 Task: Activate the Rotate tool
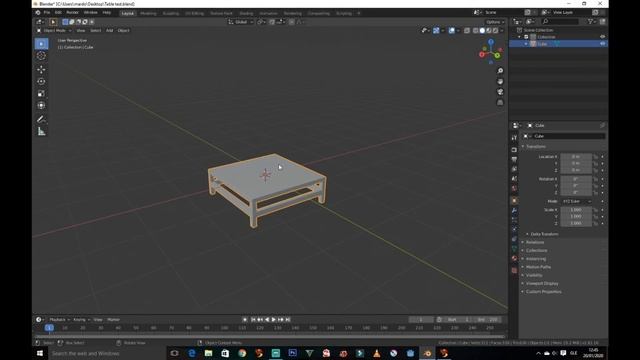pos(41,82)
